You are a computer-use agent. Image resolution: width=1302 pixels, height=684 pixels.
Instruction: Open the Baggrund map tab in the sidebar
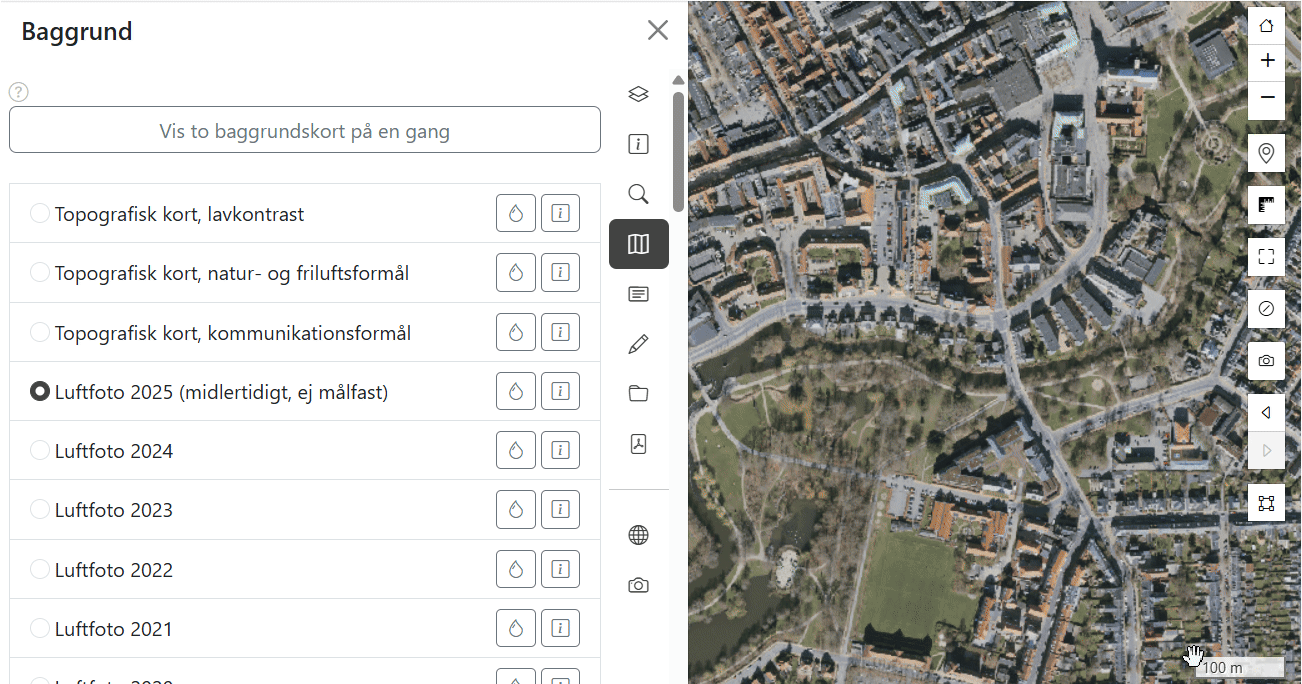[x=638, y=244]
